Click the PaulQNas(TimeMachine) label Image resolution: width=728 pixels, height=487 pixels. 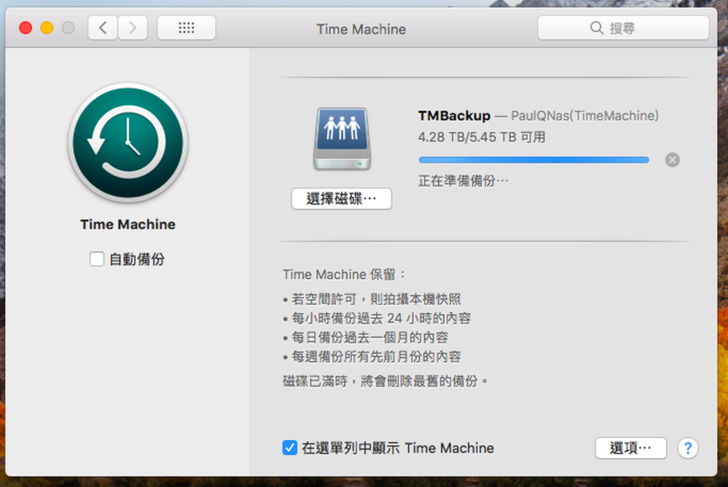point(585,116)
